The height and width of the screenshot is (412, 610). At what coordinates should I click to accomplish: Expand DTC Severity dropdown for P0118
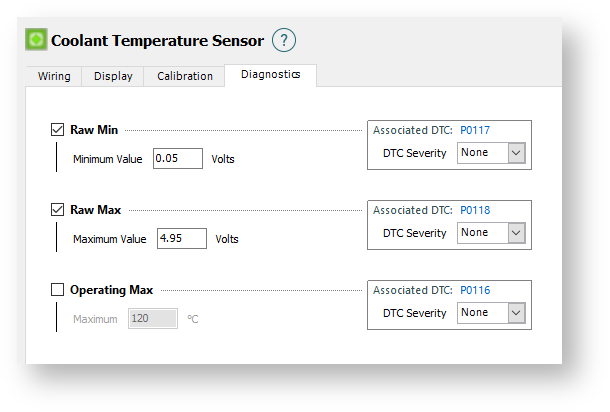click(491, 233)
